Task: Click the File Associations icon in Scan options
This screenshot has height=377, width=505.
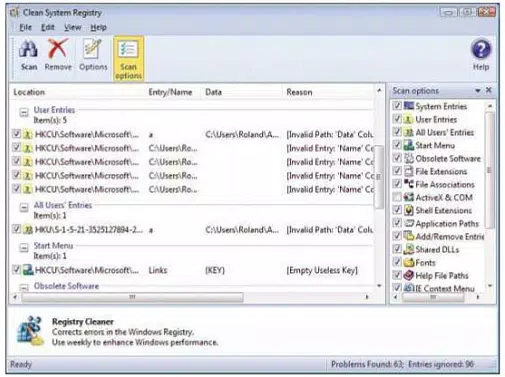Action: pos(409,184)
